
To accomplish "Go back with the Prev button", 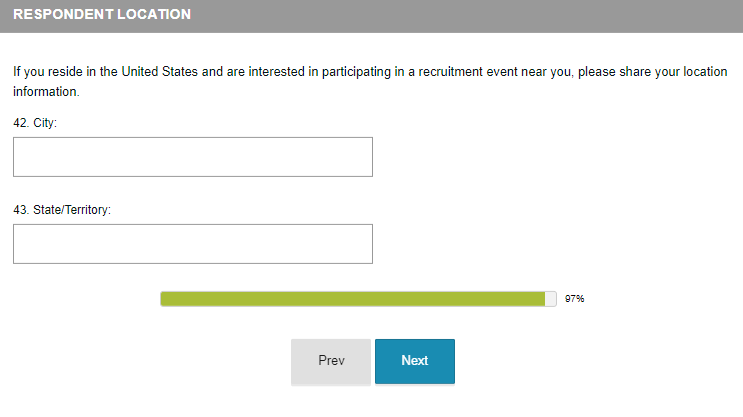I will (x=331, y=361).
